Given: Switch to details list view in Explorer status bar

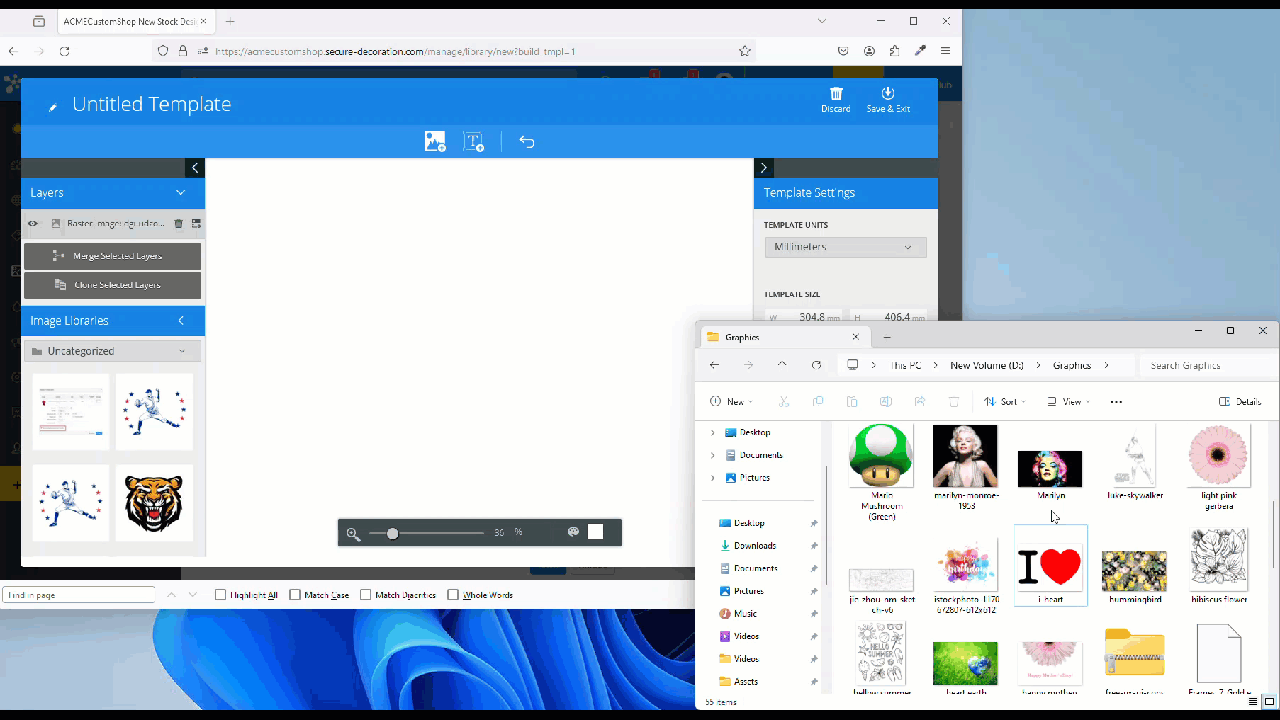Looking at the screenshot, I should pos(1251,702).
